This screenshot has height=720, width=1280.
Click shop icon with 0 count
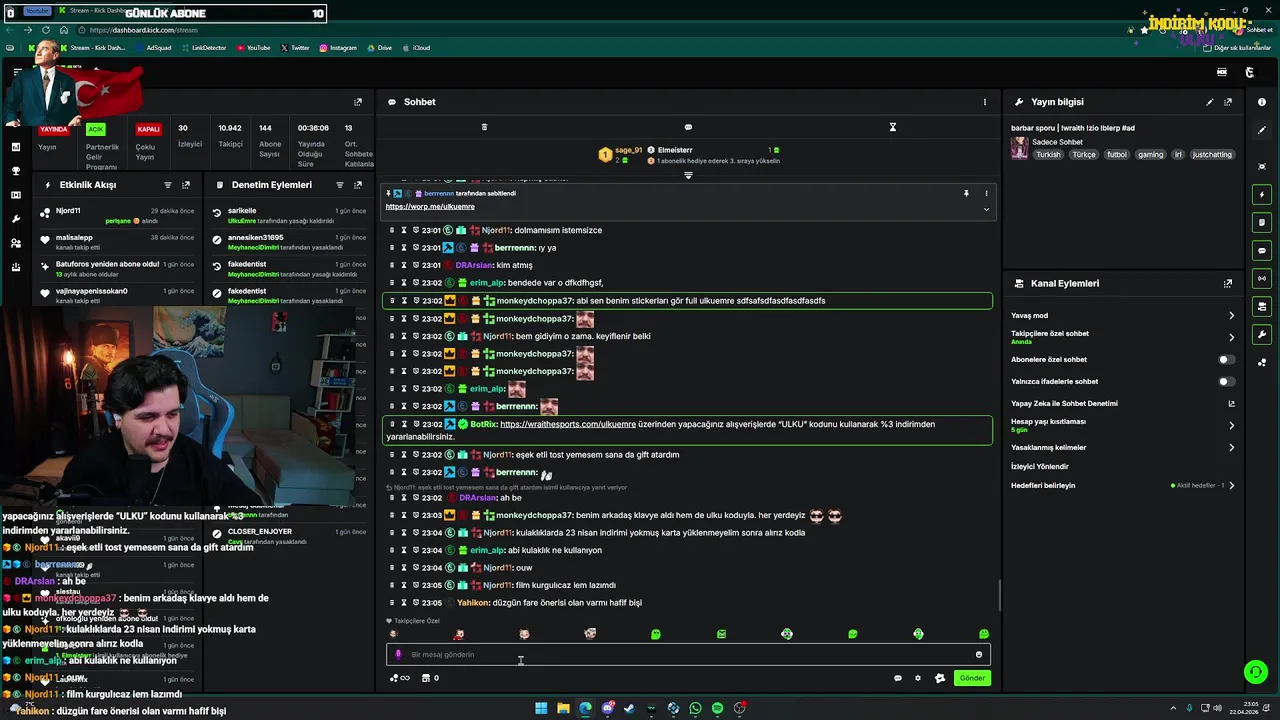[430, 678]
